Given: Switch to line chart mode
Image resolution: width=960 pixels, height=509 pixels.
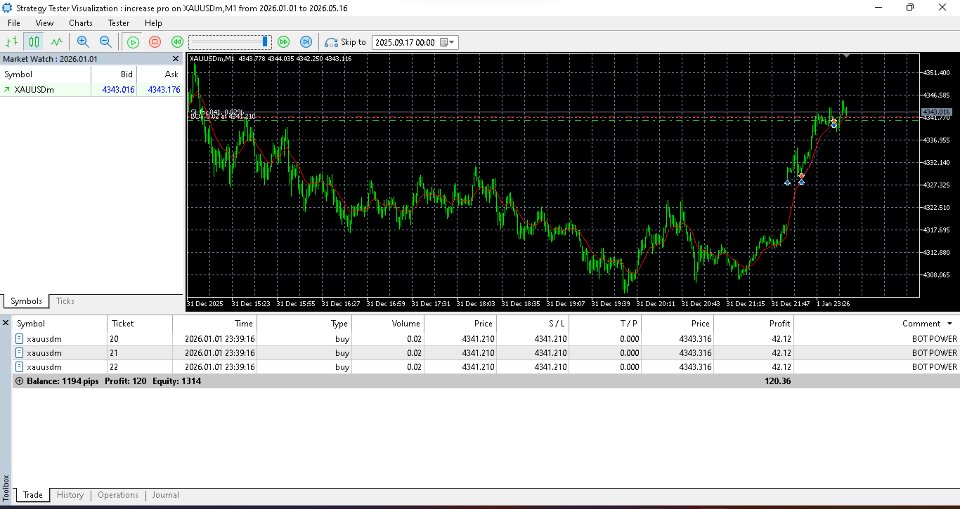Looking at the screenshot, I should click(56, 42).
